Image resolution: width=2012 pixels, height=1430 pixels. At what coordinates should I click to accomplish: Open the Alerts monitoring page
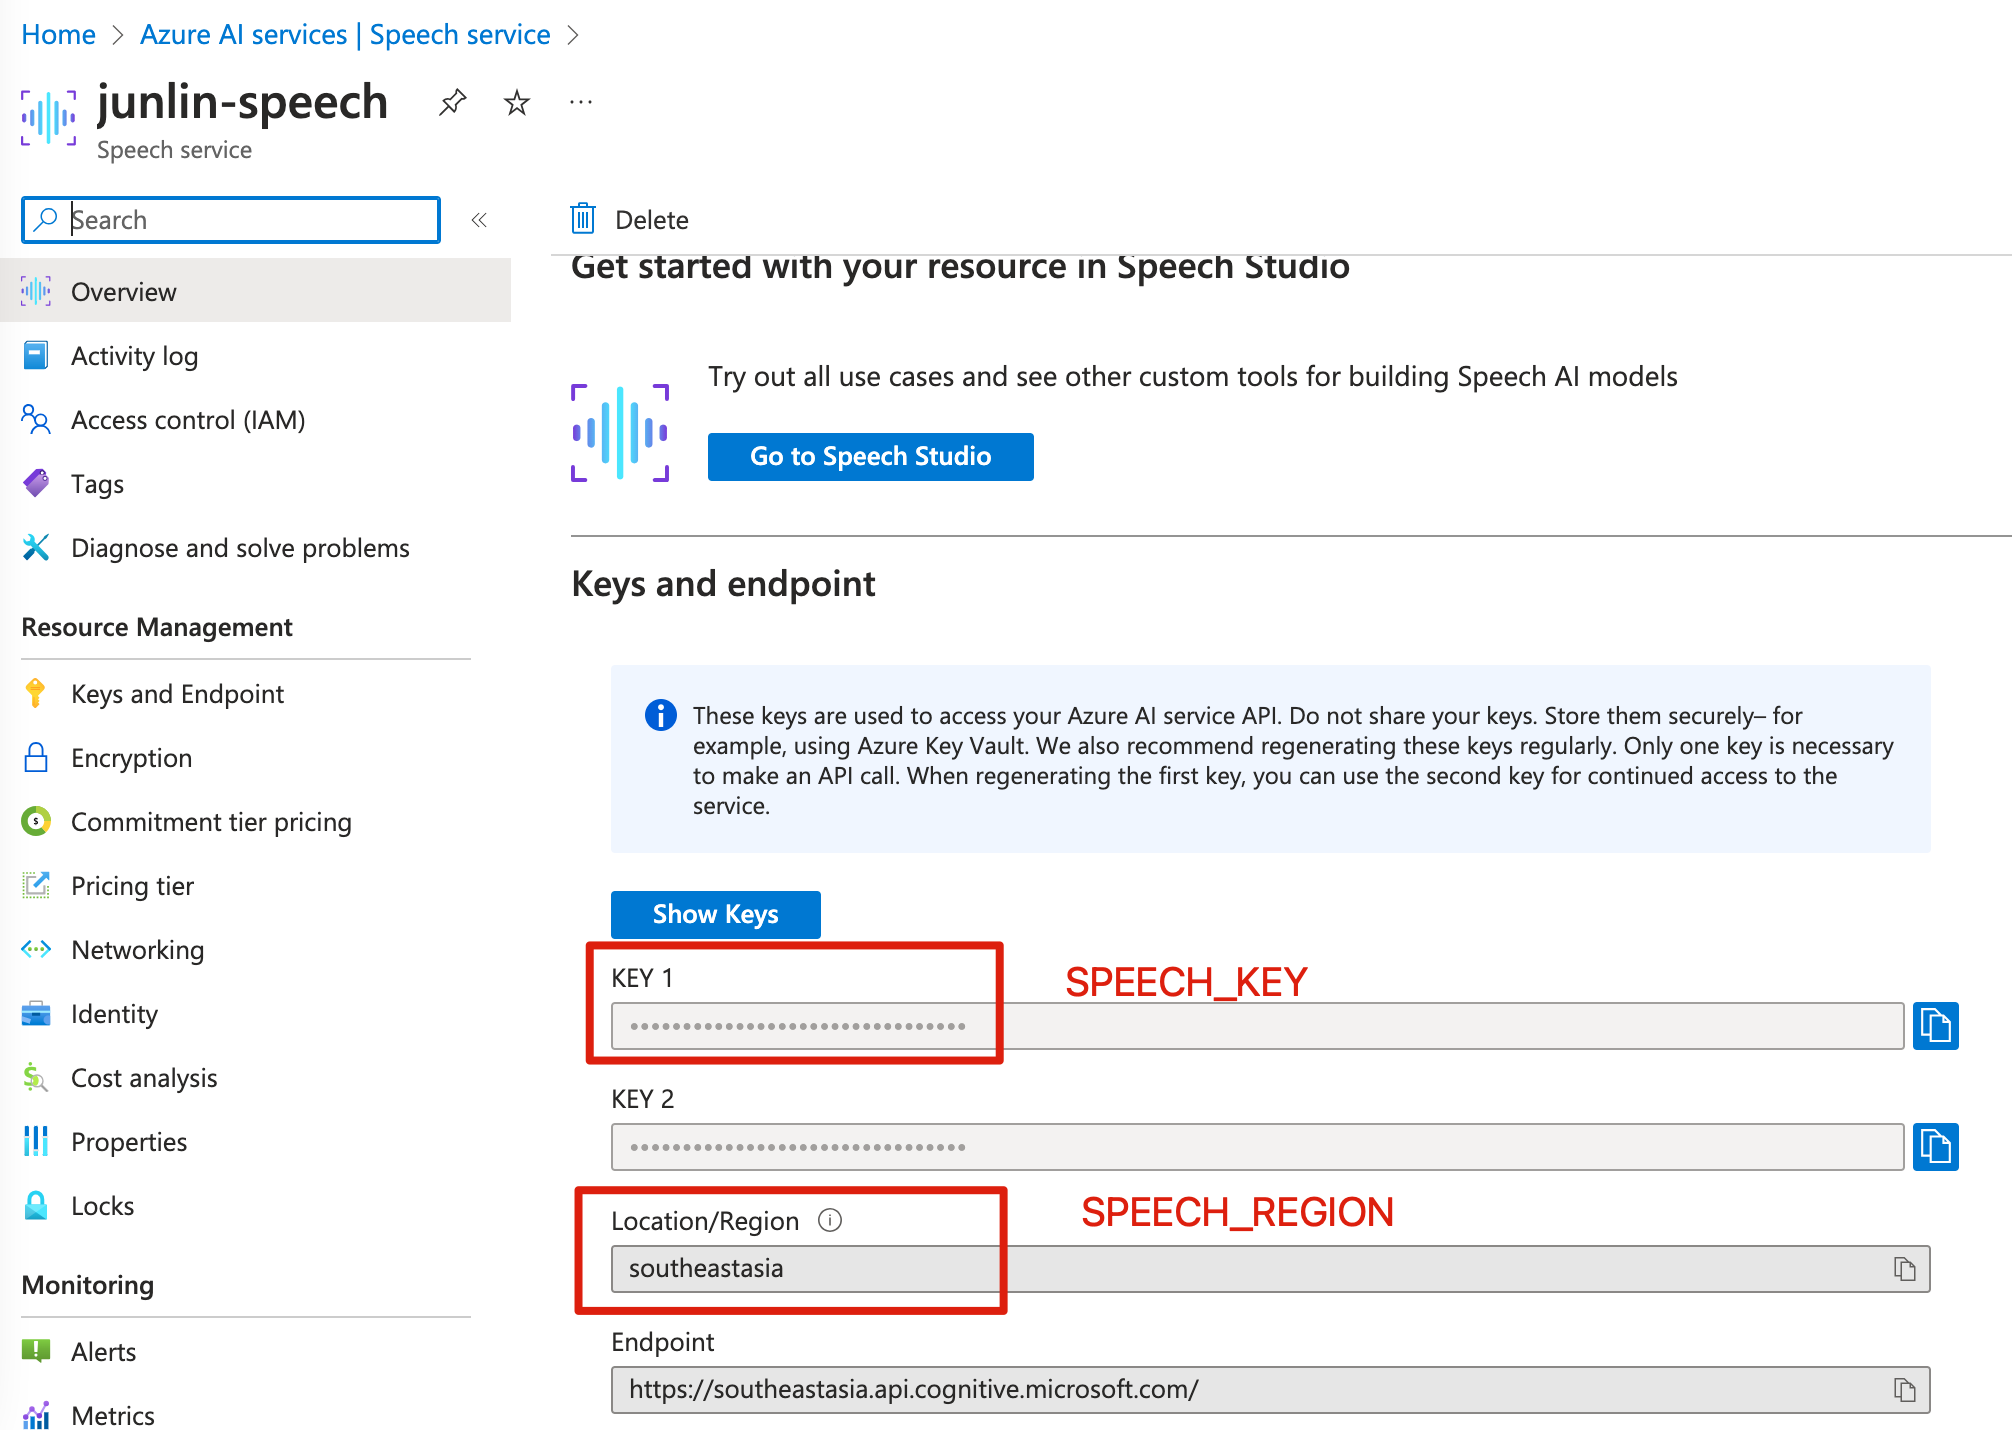[103, 1352]
